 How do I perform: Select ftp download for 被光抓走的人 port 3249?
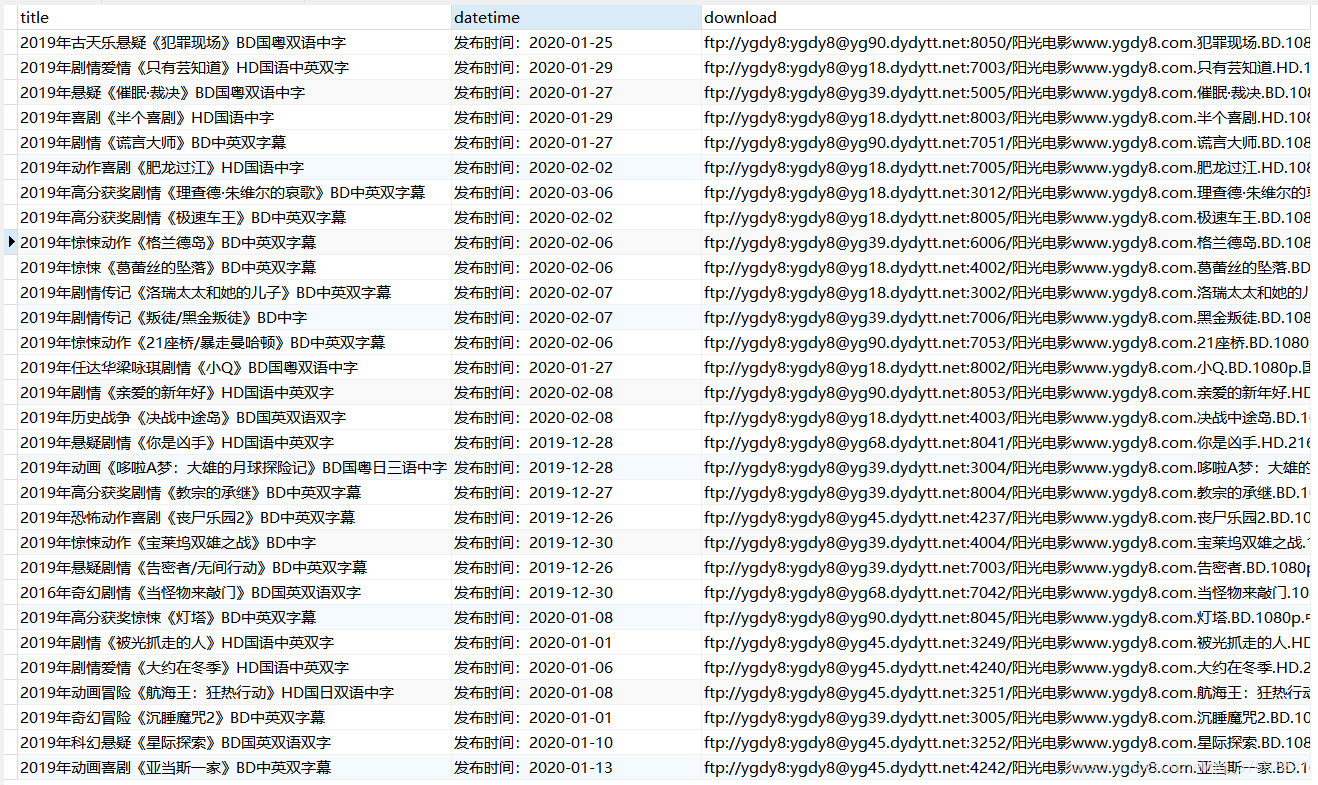coord(1006,642)
